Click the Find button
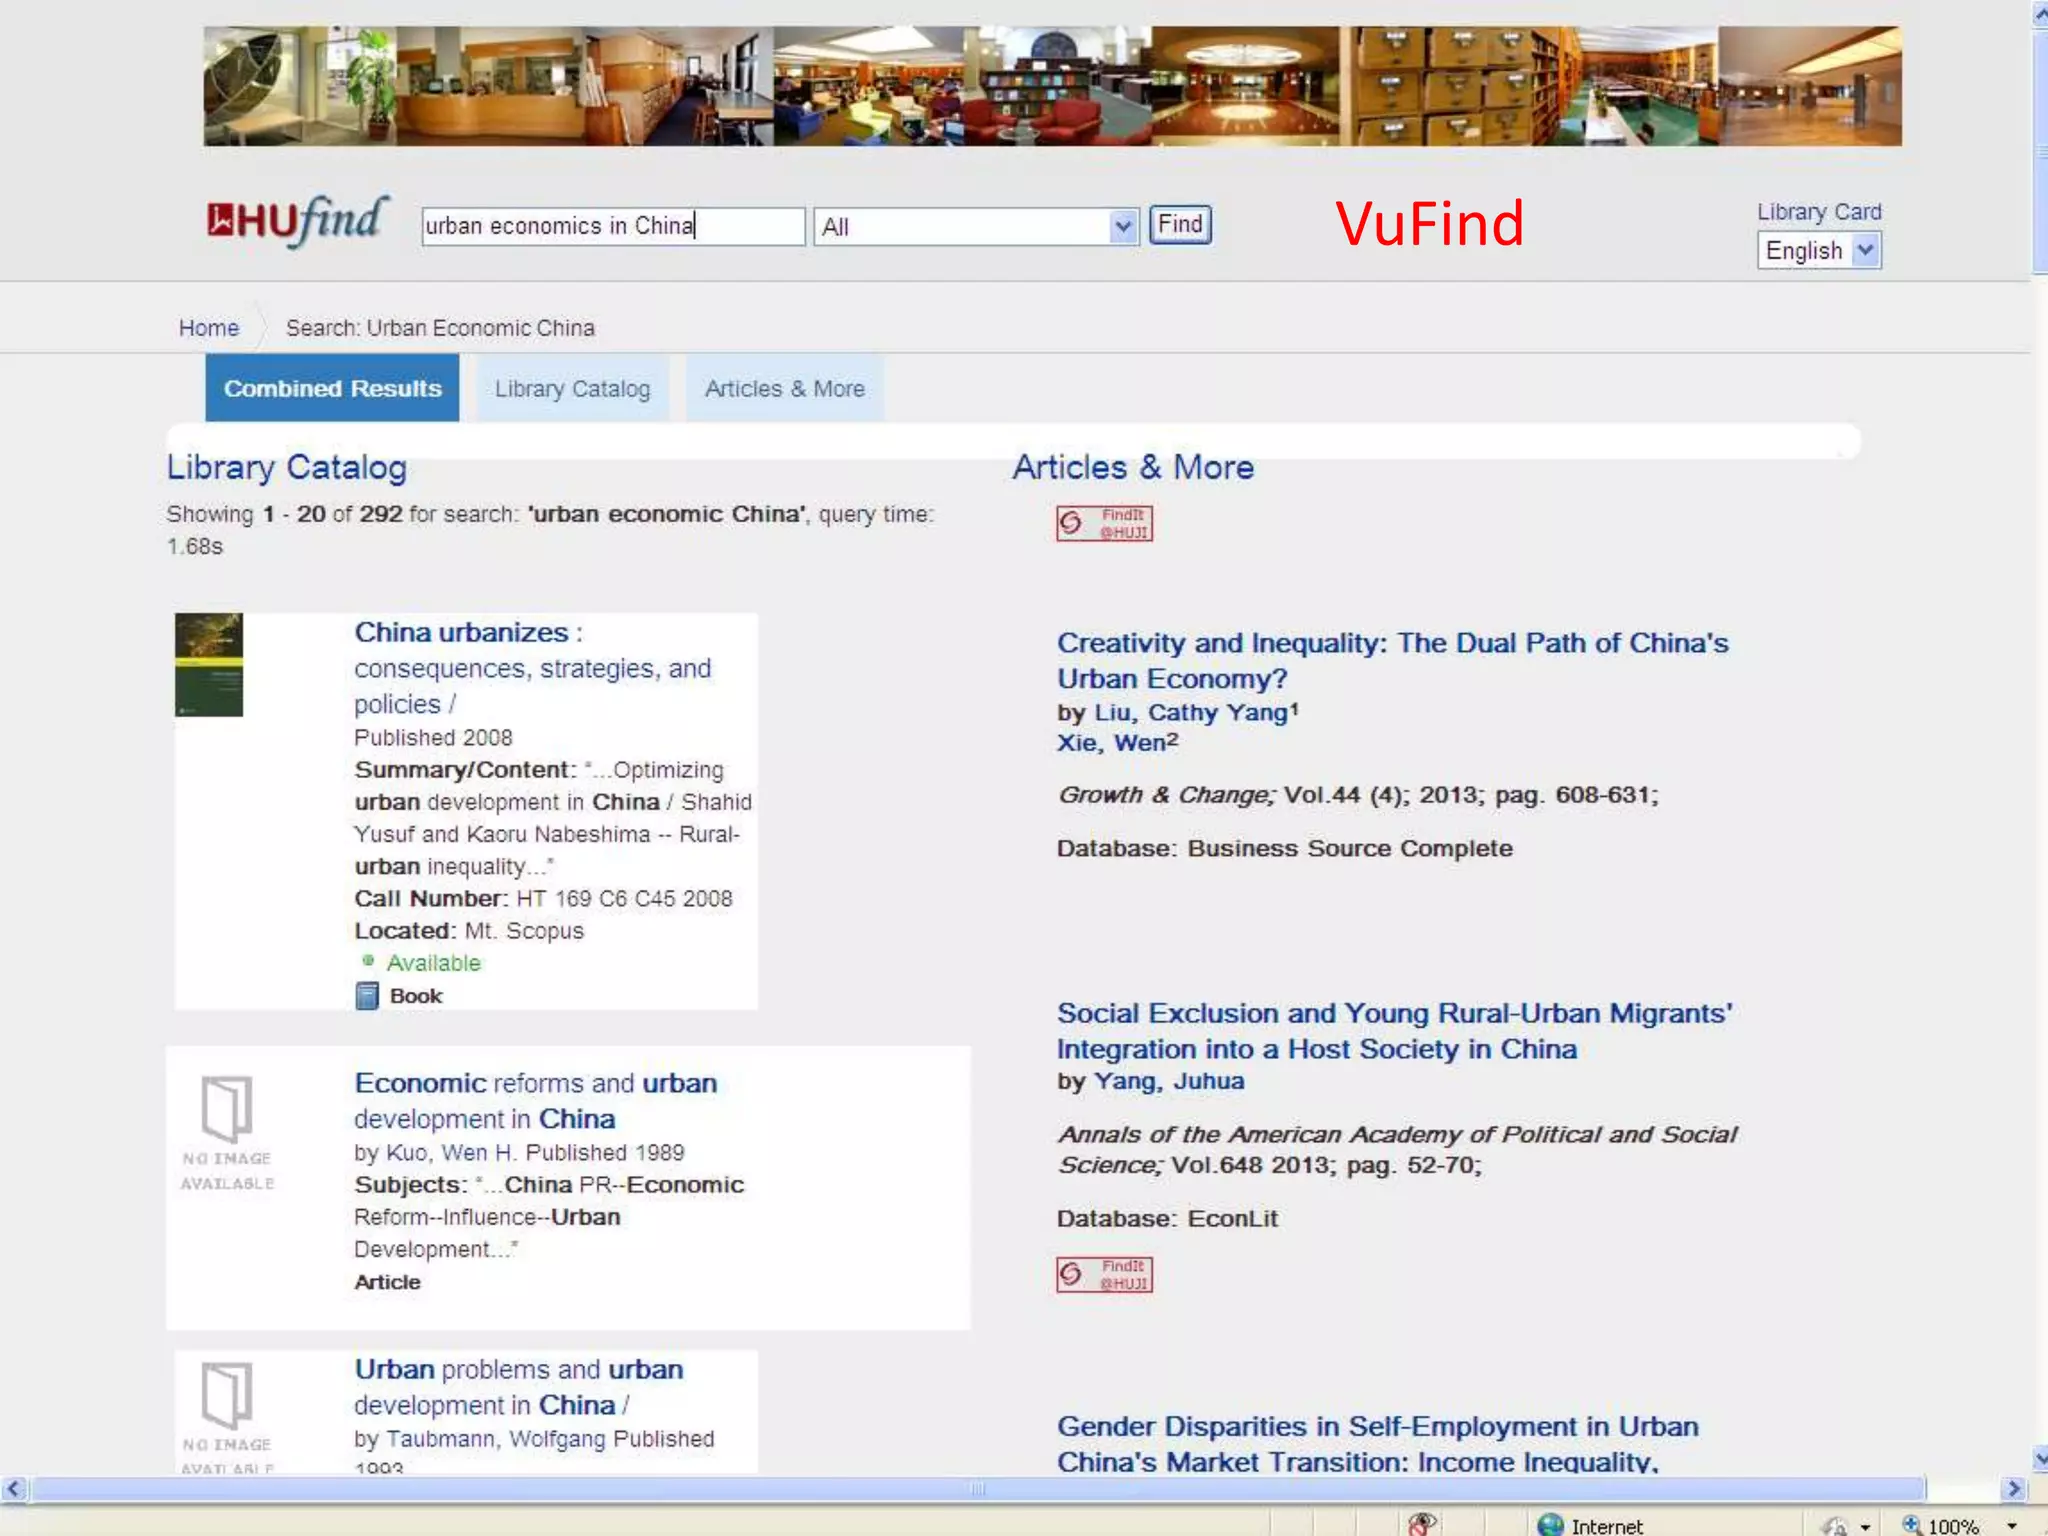The image size is (2048, 1536). [x=1180, y=224]
